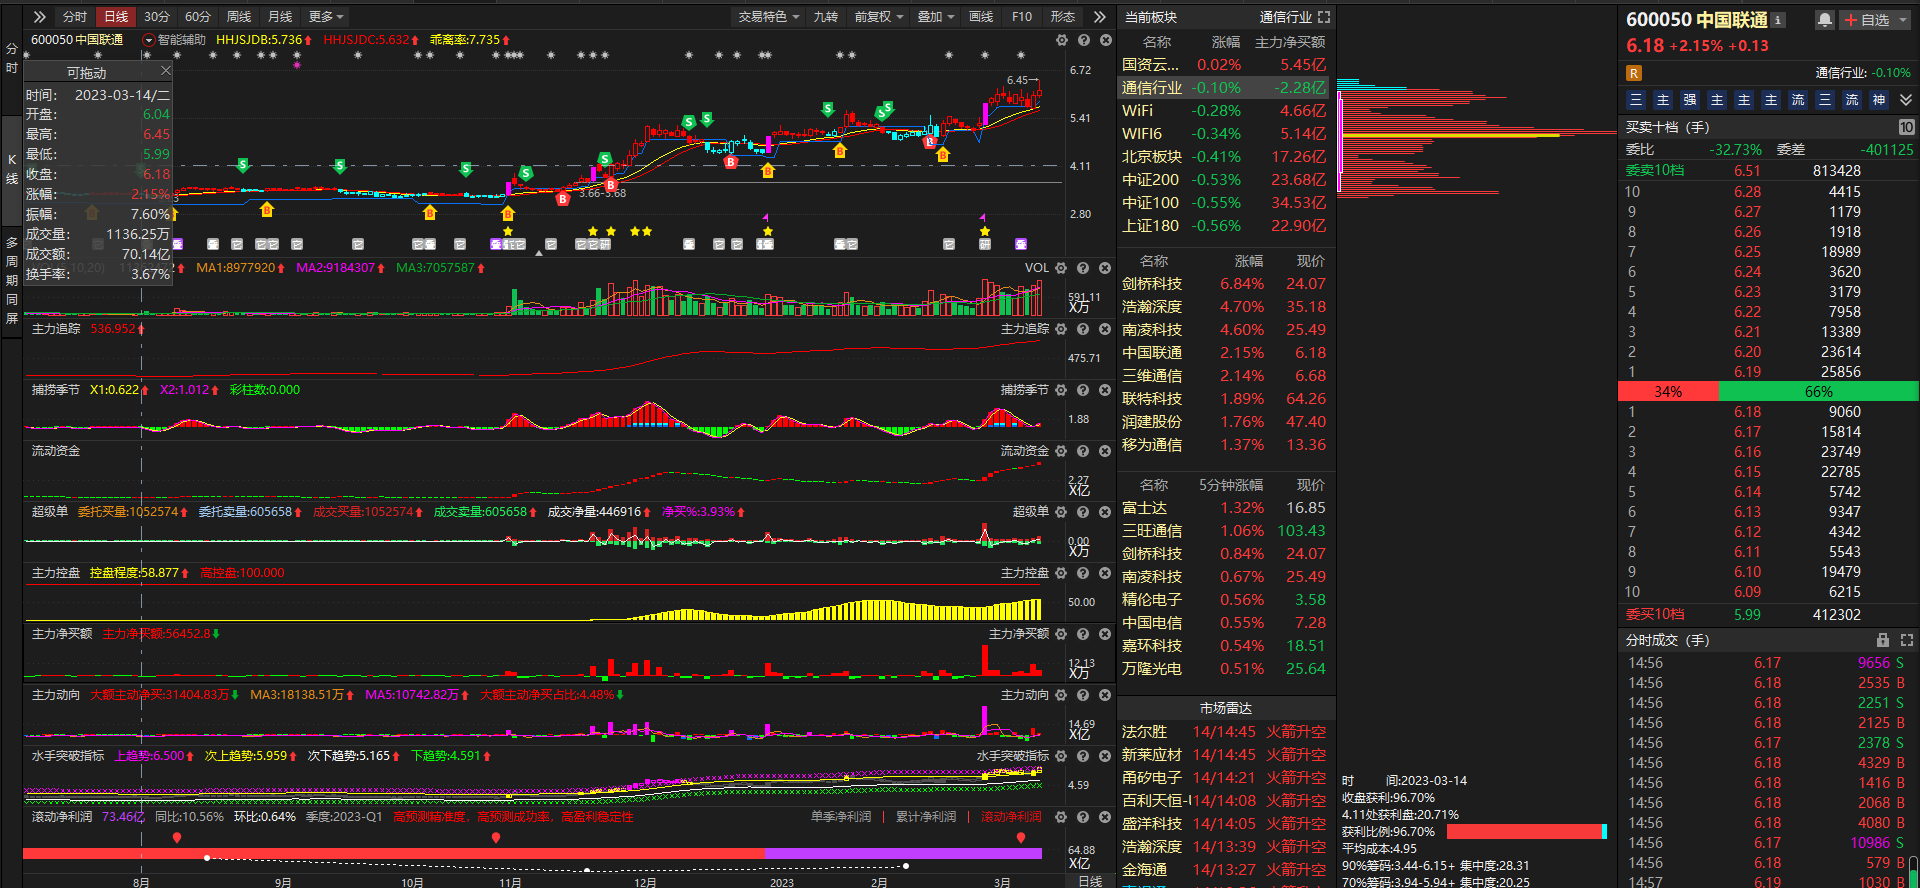
Task: Show help for the 主力追踪 panel
Action: point(1083,329)
